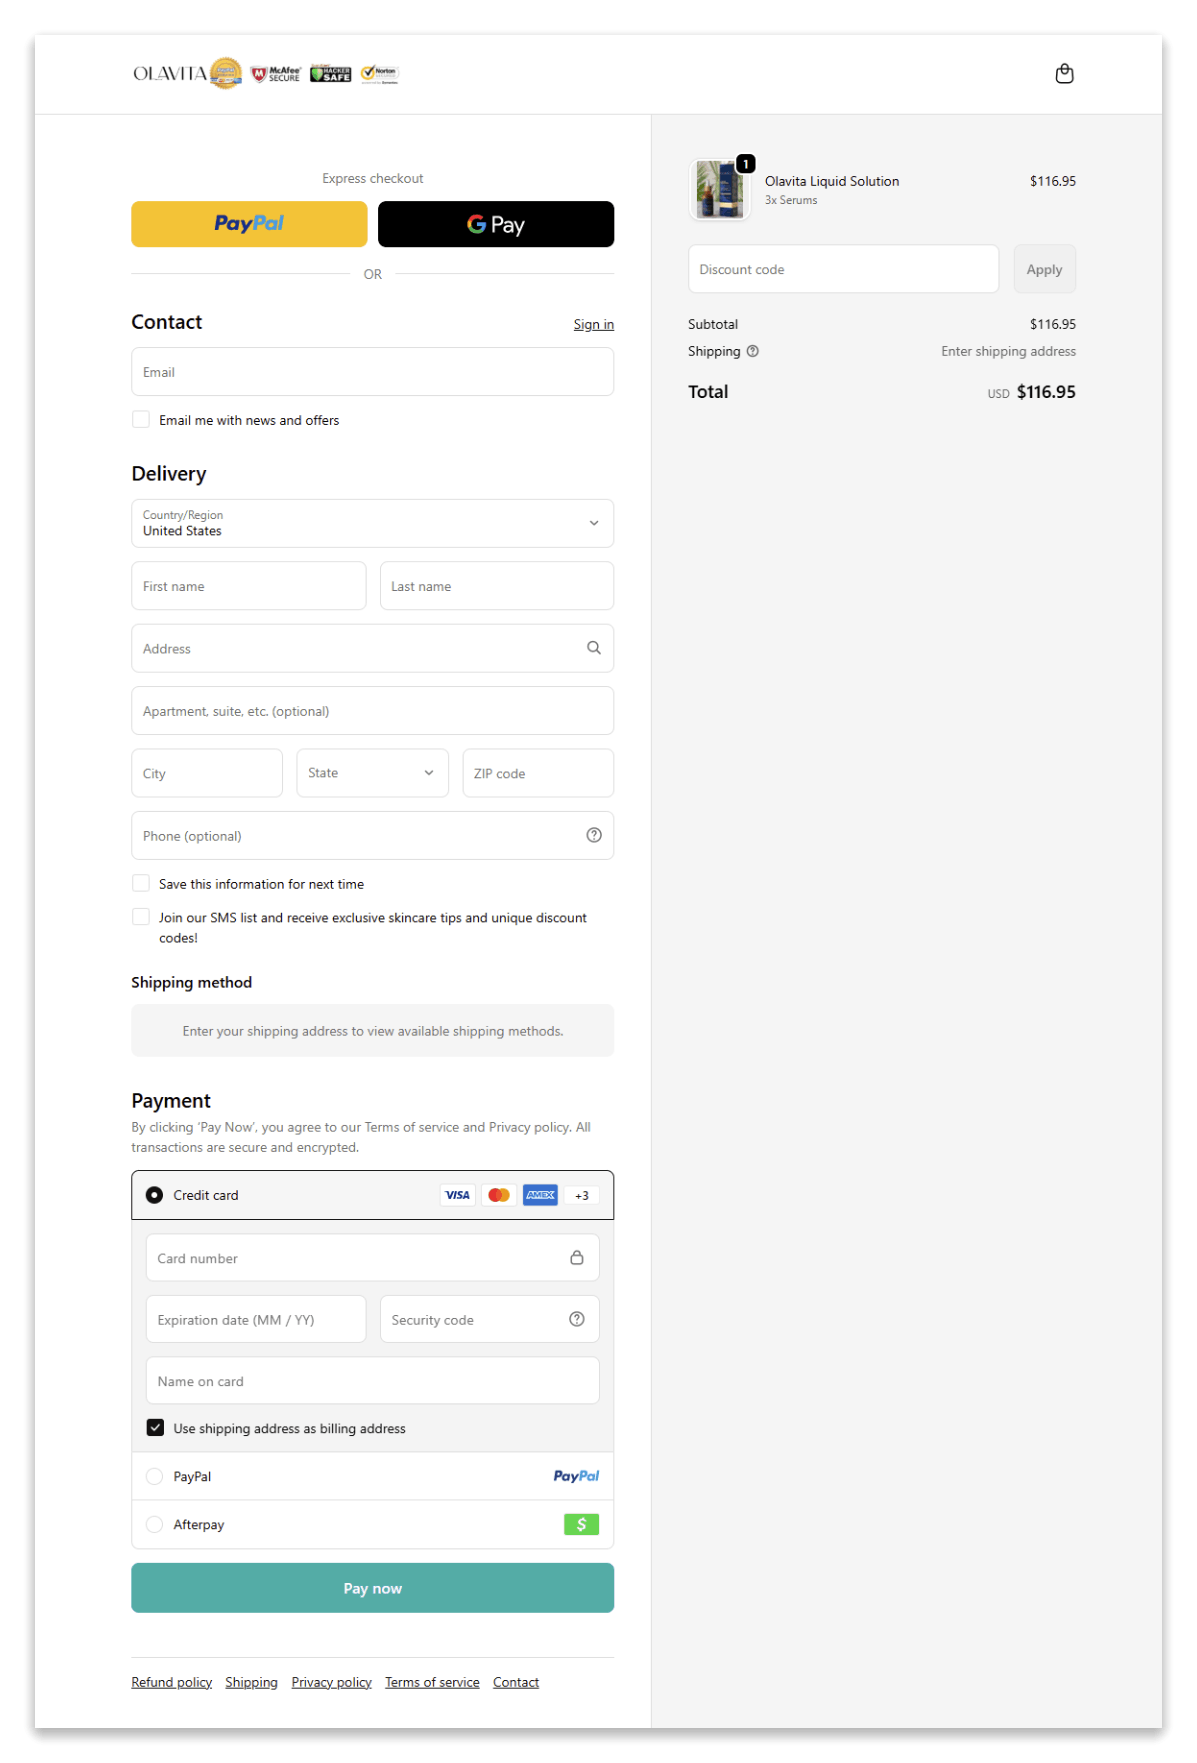Click the lock icon in the Card number field
This screenshot has width=1197, height=1763.
tap(577, 1257)
